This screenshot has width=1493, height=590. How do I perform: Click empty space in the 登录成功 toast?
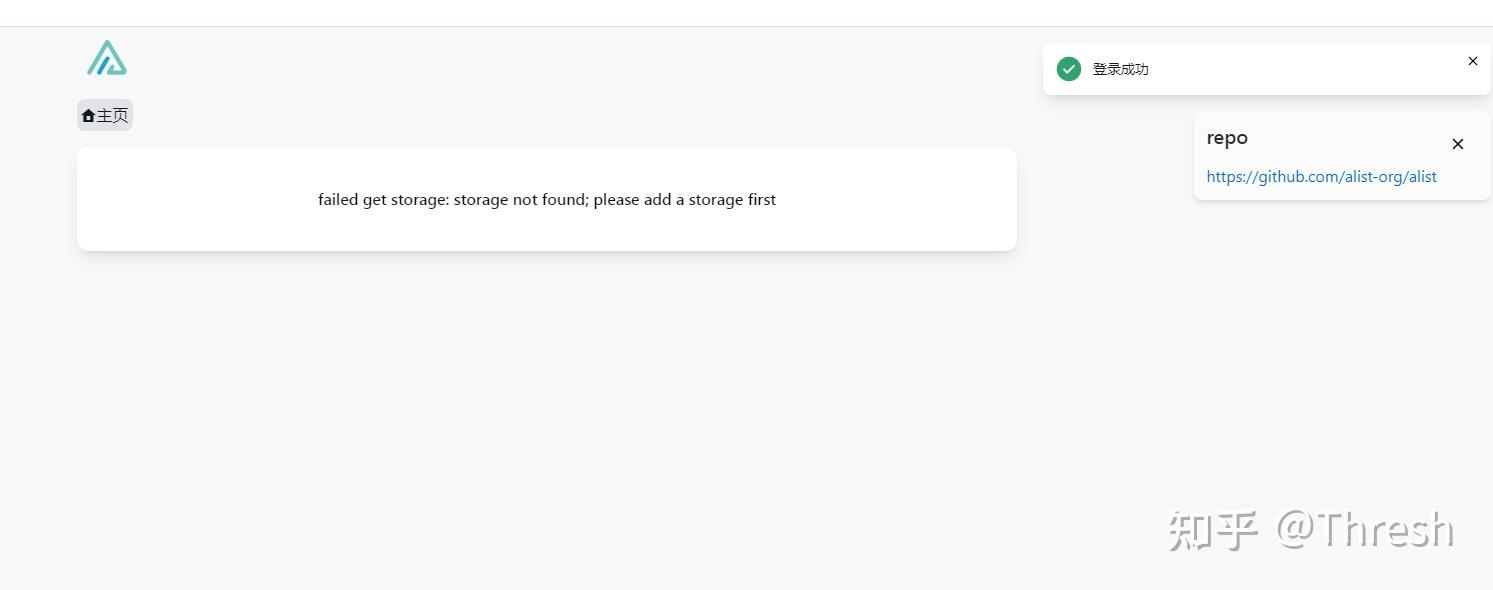(x=1300, y=69)
